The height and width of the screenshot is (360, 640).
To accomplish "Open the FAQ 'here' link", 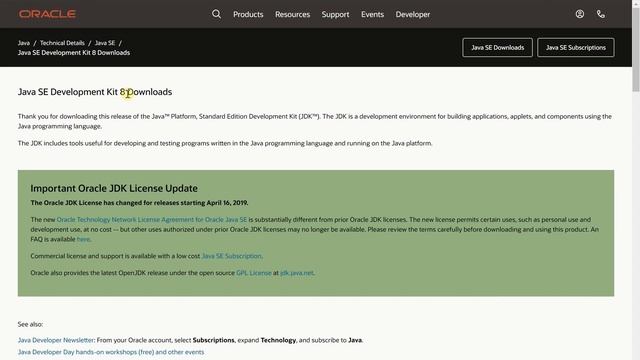I will click(83, 239).
